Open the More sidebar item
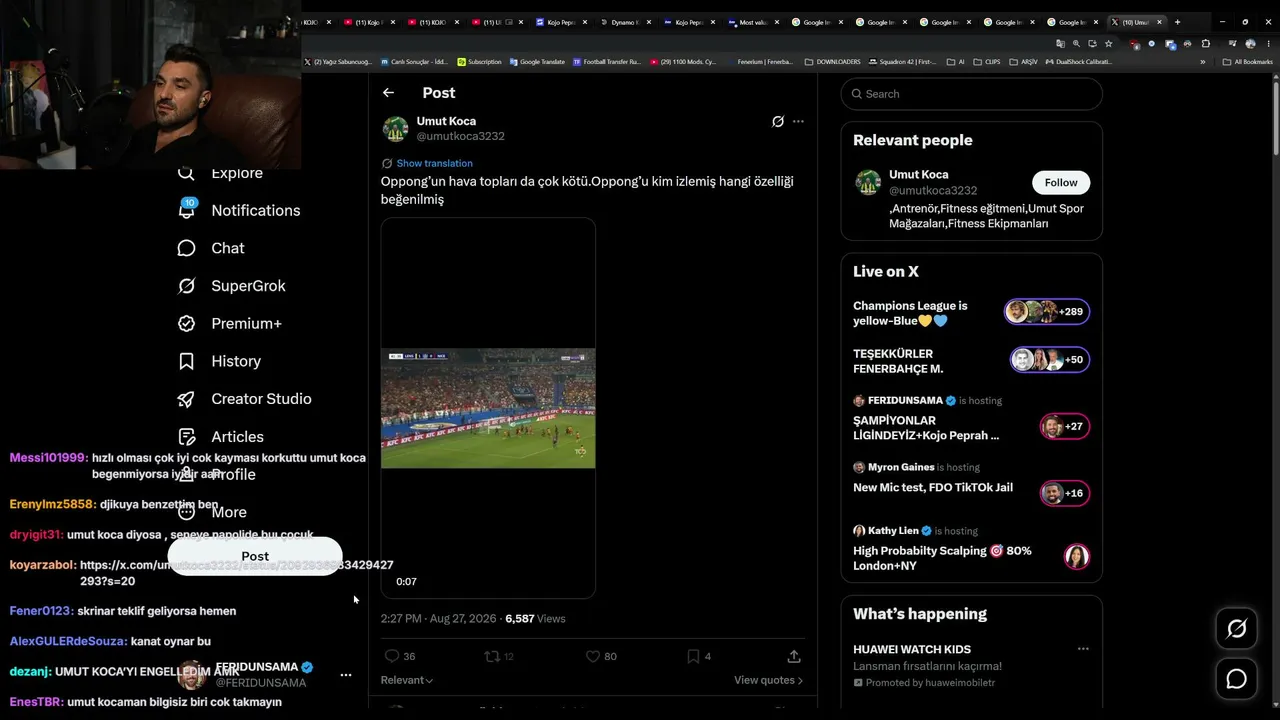The width and height of the screenshot is (1280, 720). (211, 512)
